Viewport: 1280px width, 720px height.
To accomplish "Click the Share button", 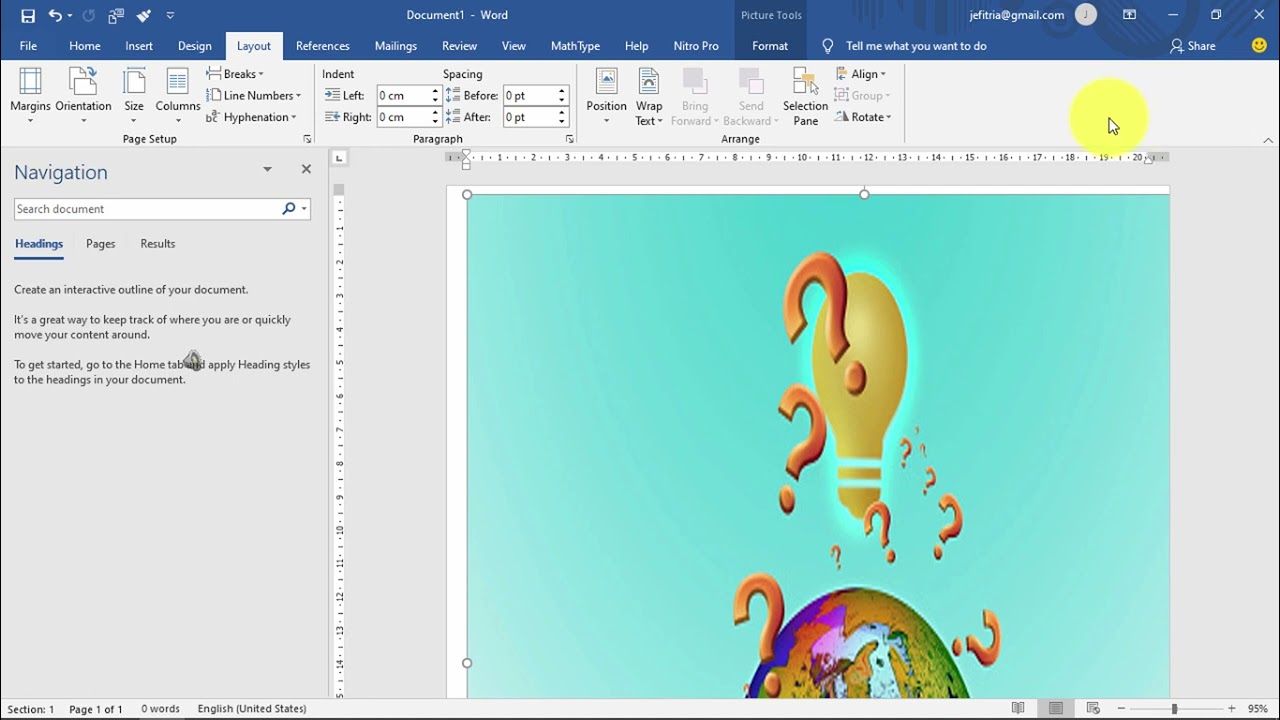I will 1193,46.
